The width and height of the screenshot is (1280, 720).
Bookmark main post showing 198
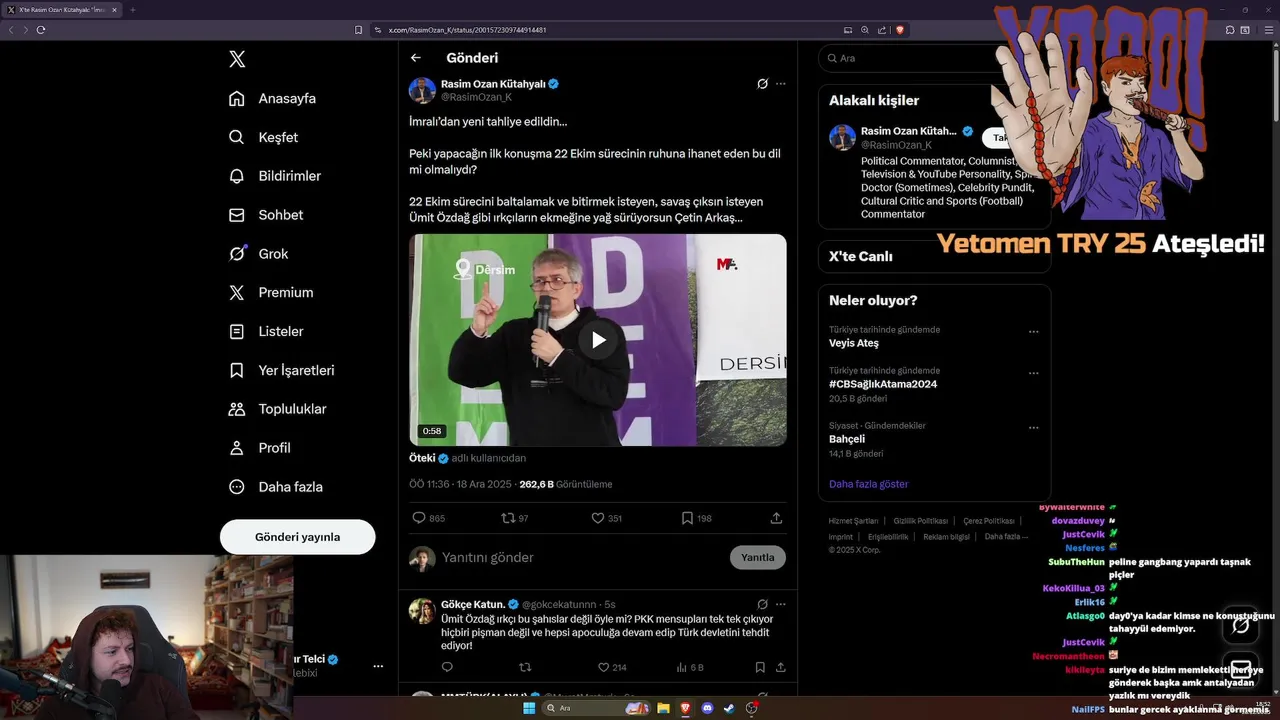(697, 518)
